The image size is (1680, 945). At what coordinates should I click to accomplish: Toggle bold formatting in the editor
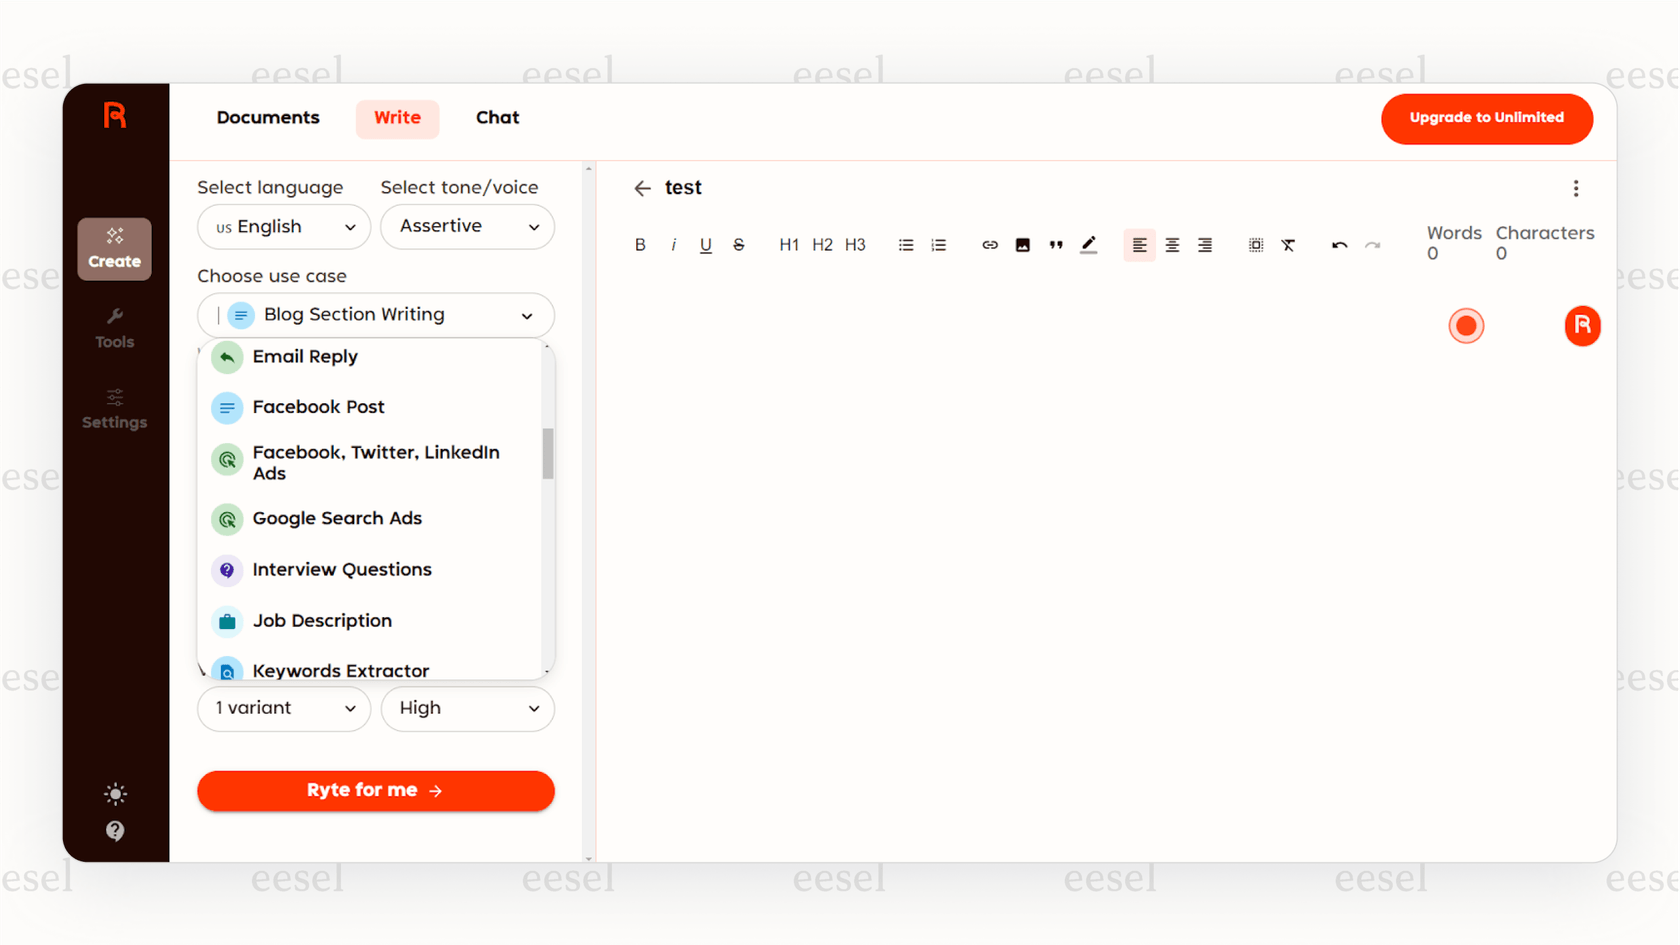coord(640,244)
